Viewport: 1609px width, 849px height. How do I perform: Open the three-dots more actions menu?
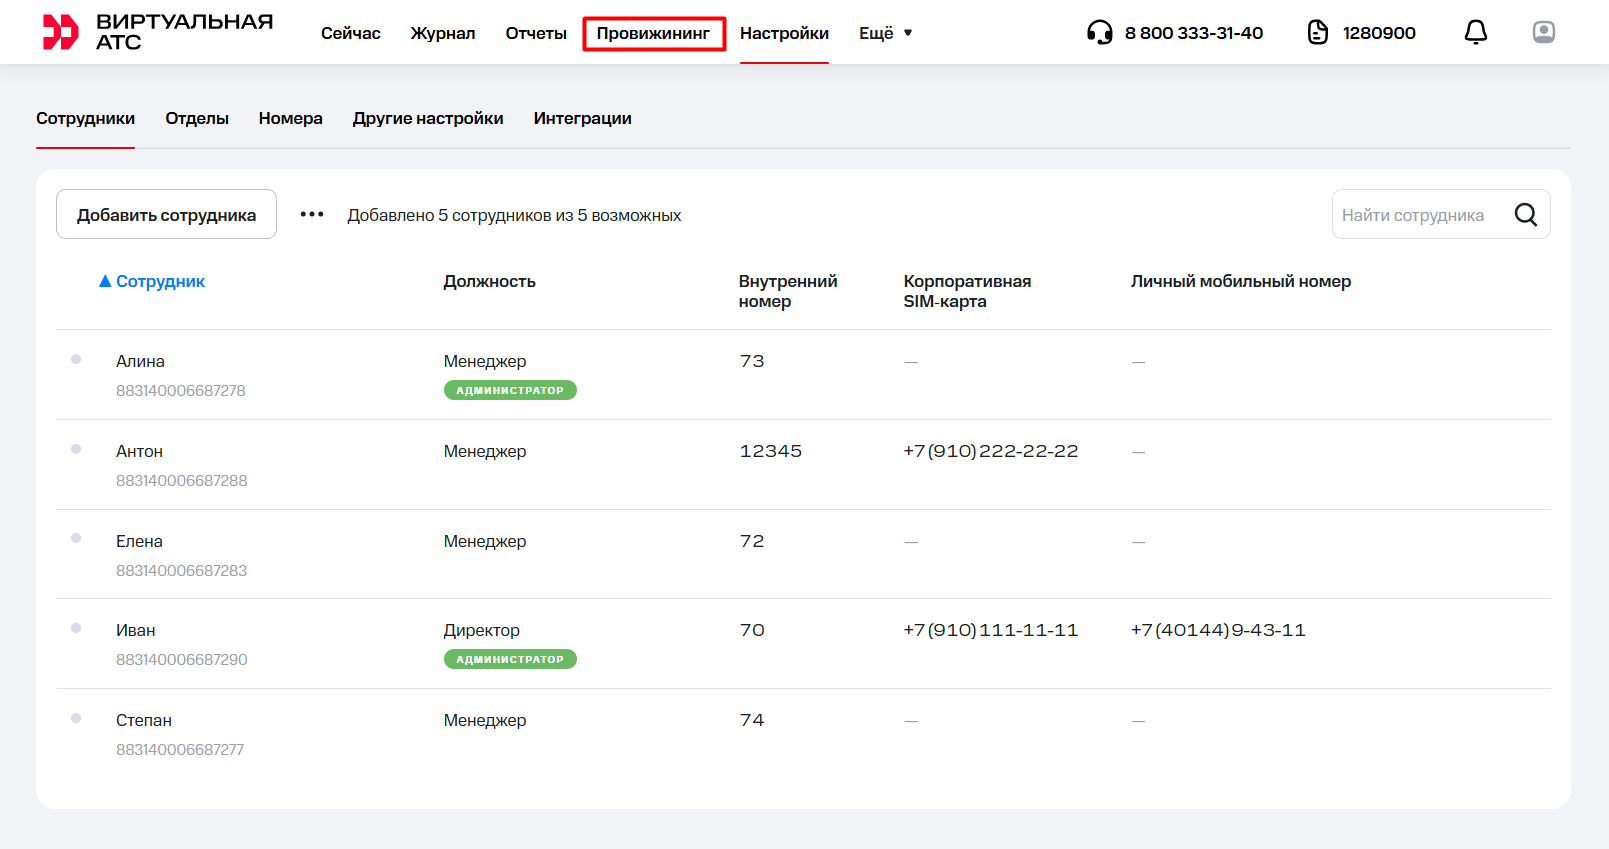coord(312,215)
